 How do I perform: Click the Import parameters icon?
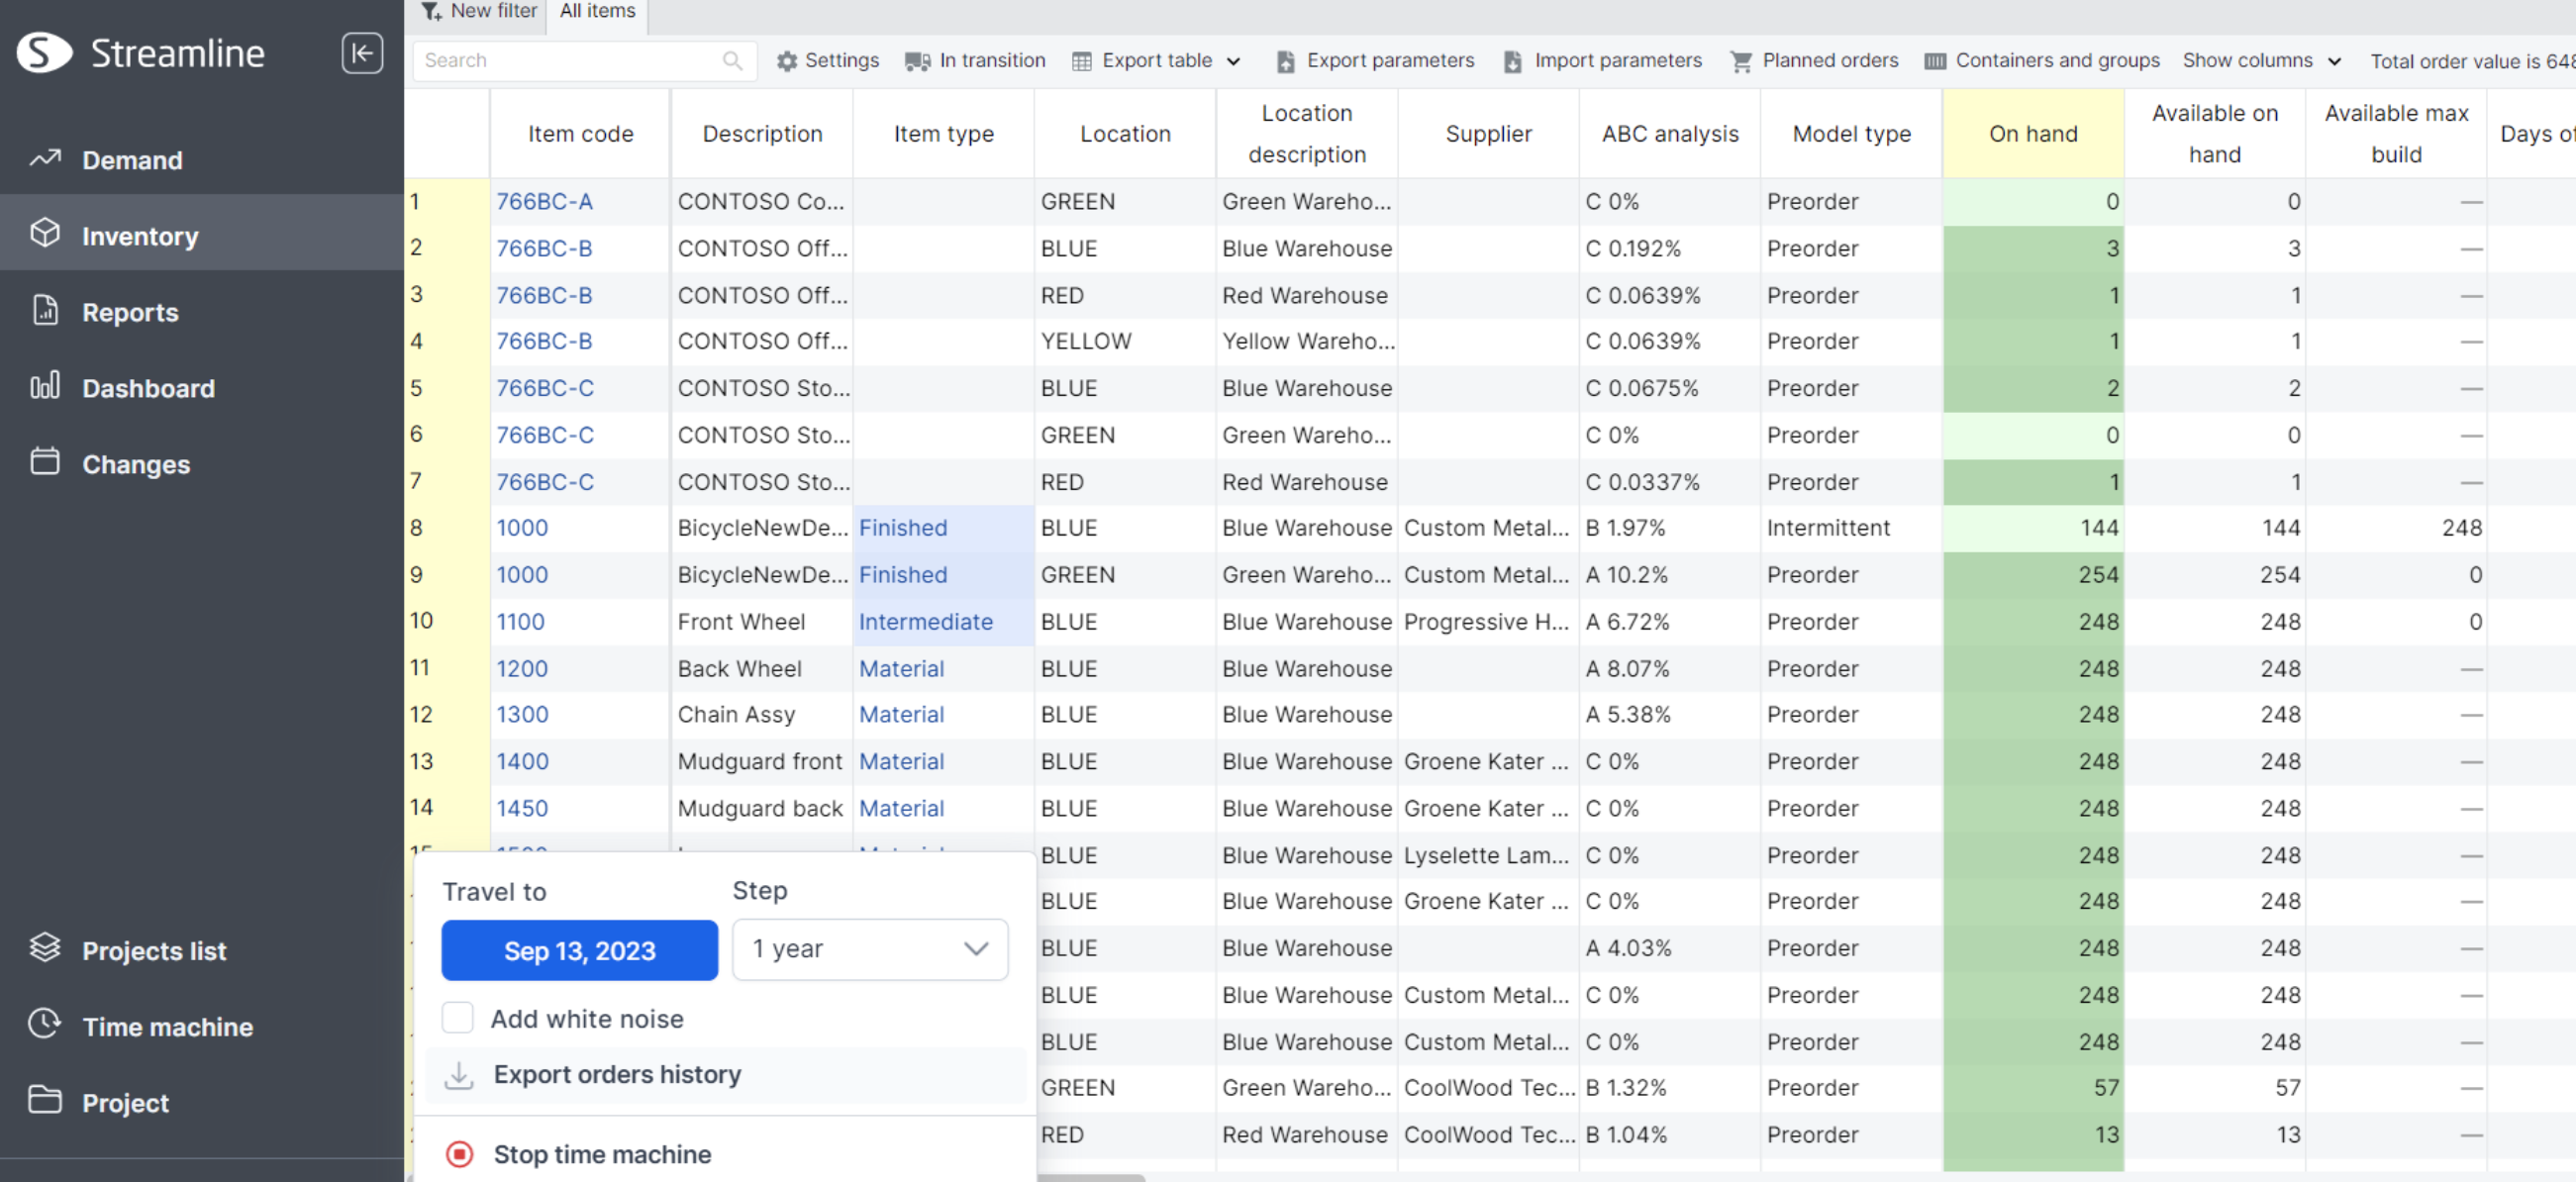(1512, 61)
